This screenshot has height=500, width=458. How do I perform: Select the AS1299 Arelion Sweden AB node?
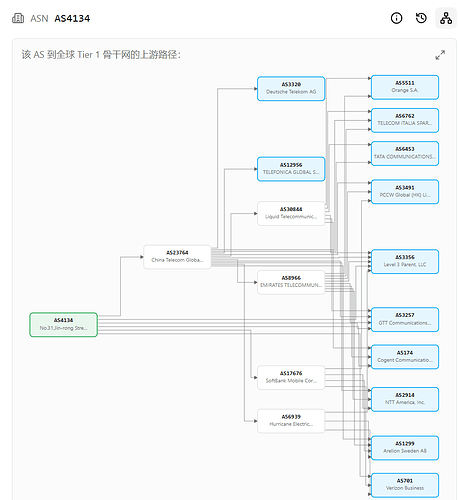405,448
